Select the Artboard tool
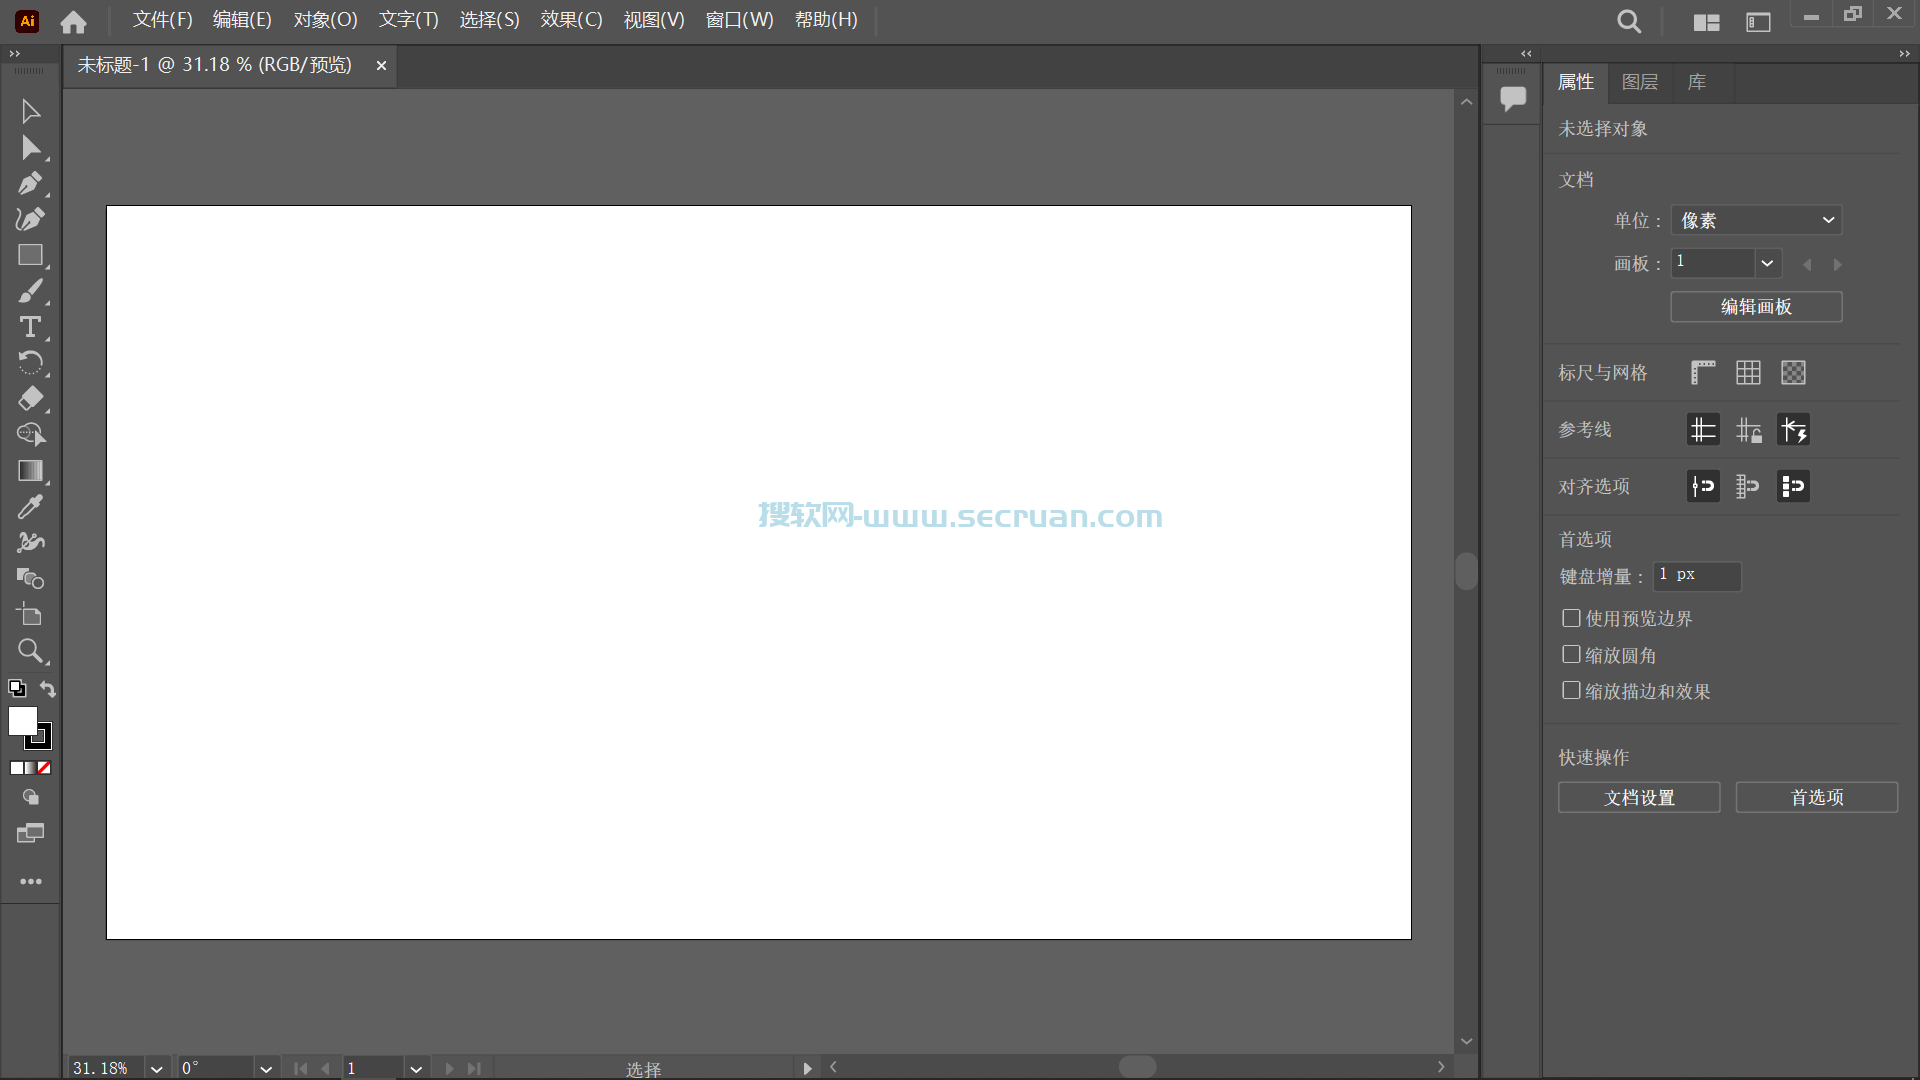The width and height of the screenshot is (1920, 1080). click(30, 614)
